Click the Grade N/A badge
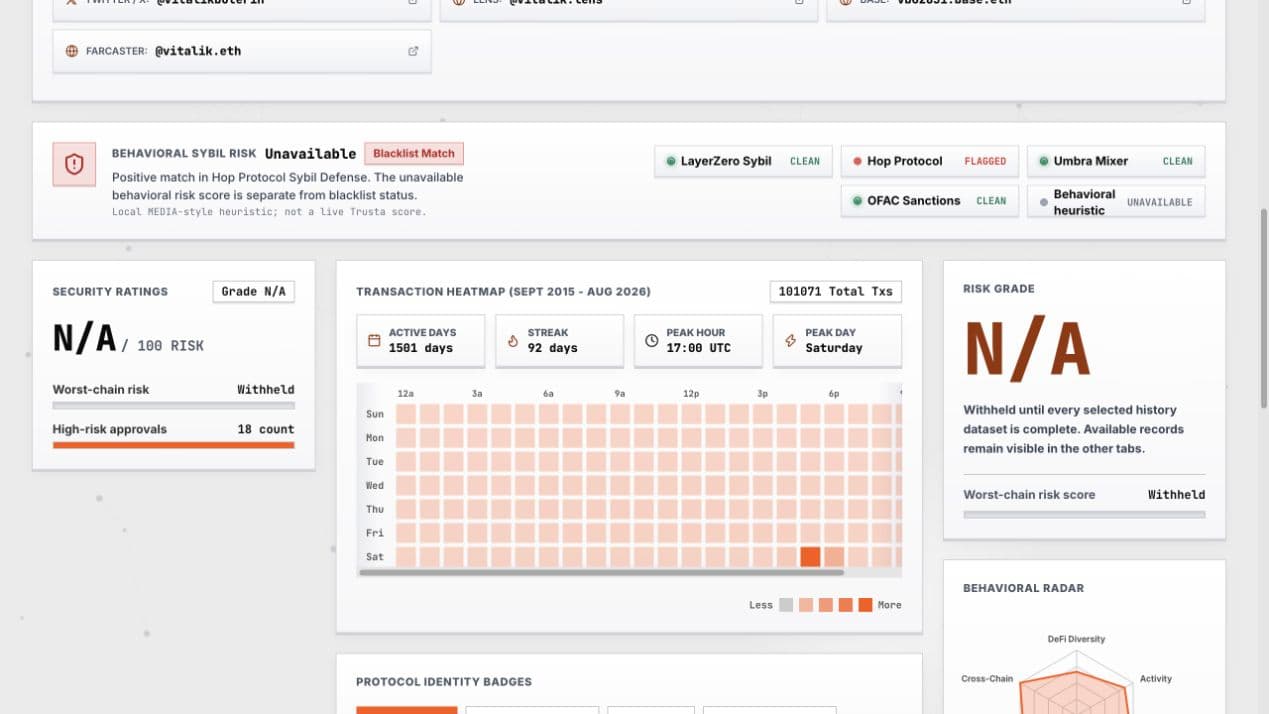The height and width of the screenshot is (714, 1269). (254, 292)
